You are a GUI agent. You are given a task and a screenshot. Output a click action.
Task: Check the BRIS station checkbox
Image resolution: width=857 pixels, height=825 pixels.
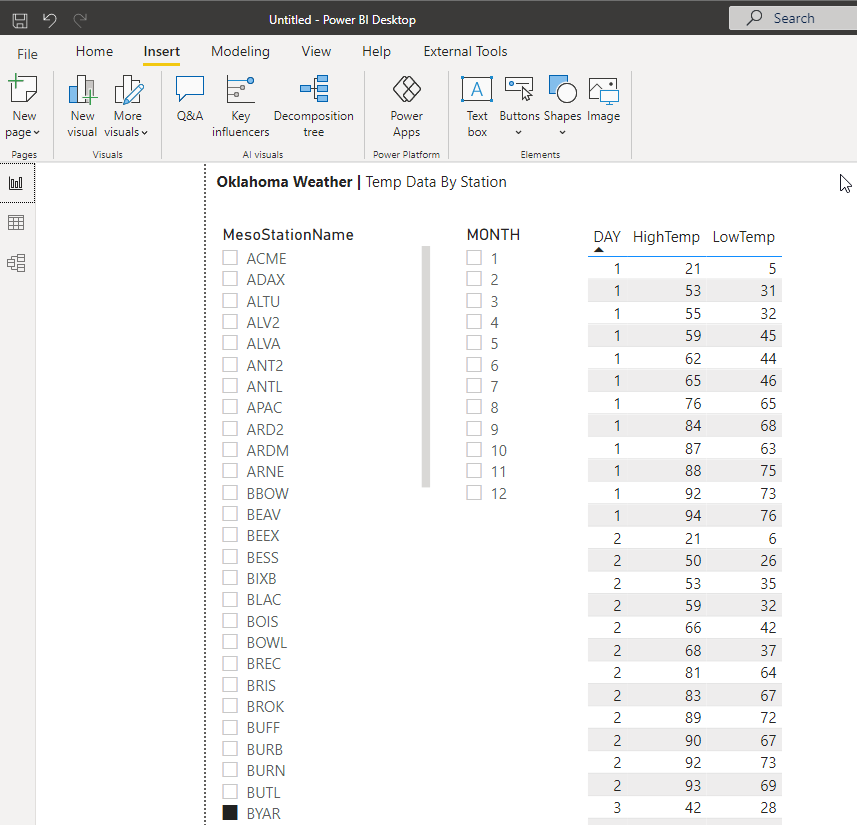pyautogui.click(x=230, y=684)
